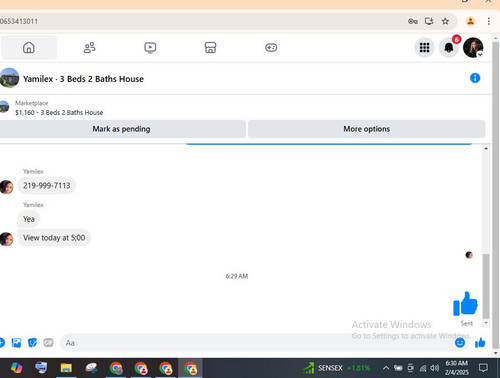
Task: Open the emoji picker in message box
Action: [460, 343]
